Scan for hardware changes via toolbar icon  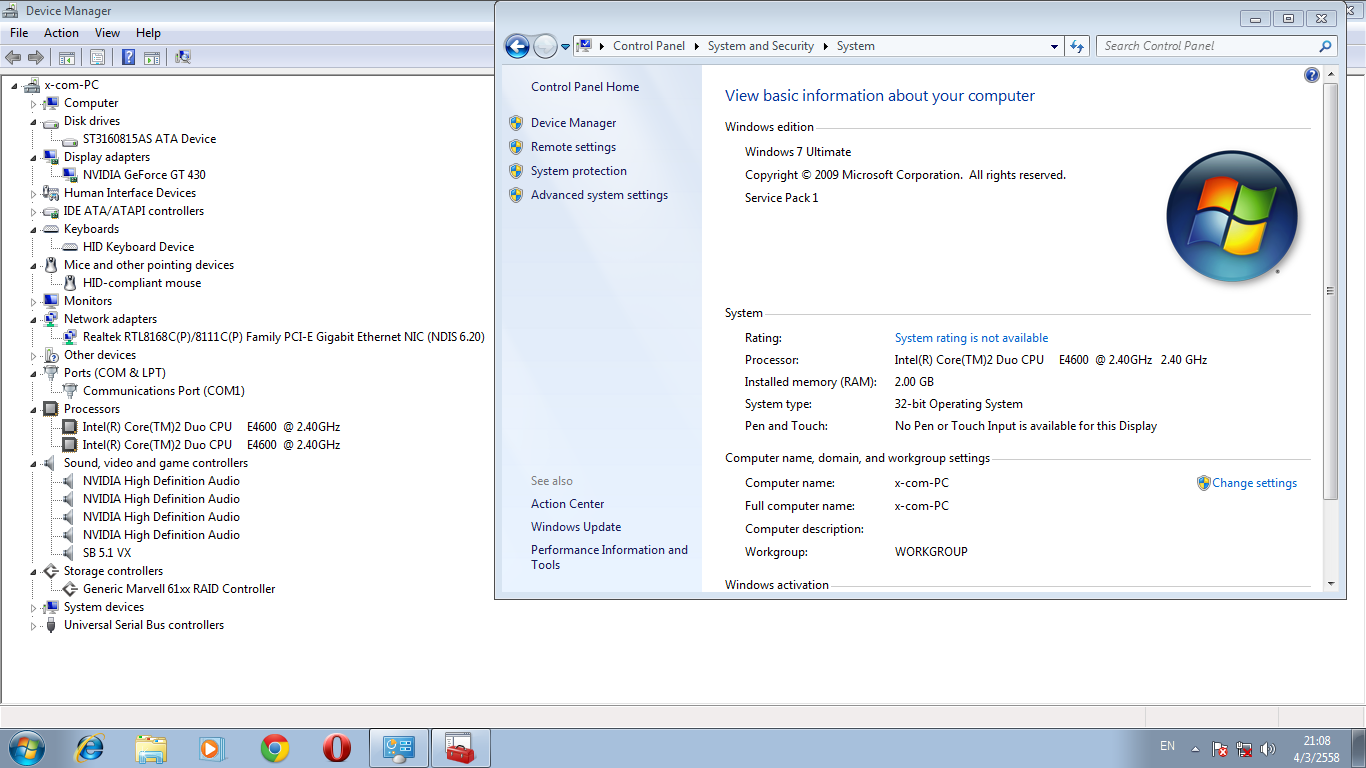(183, 58)
